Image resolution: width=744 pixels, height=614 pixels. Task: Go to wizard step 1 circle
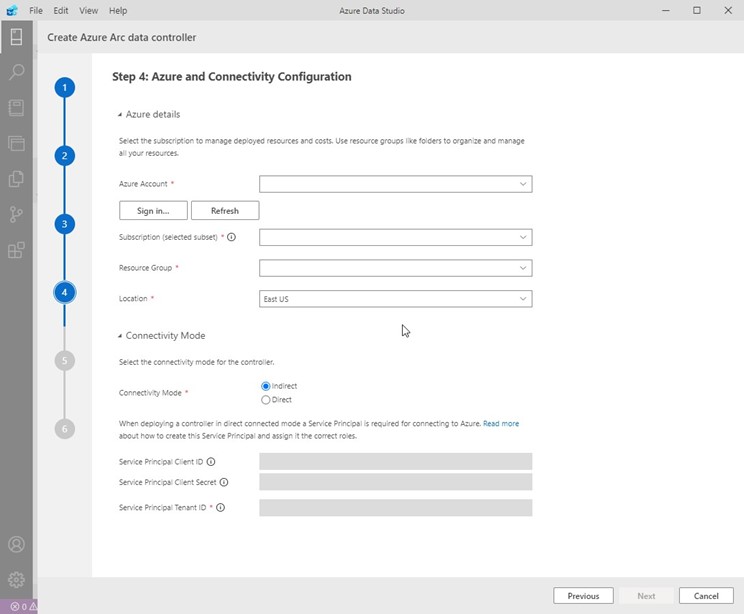coord(65,88)
